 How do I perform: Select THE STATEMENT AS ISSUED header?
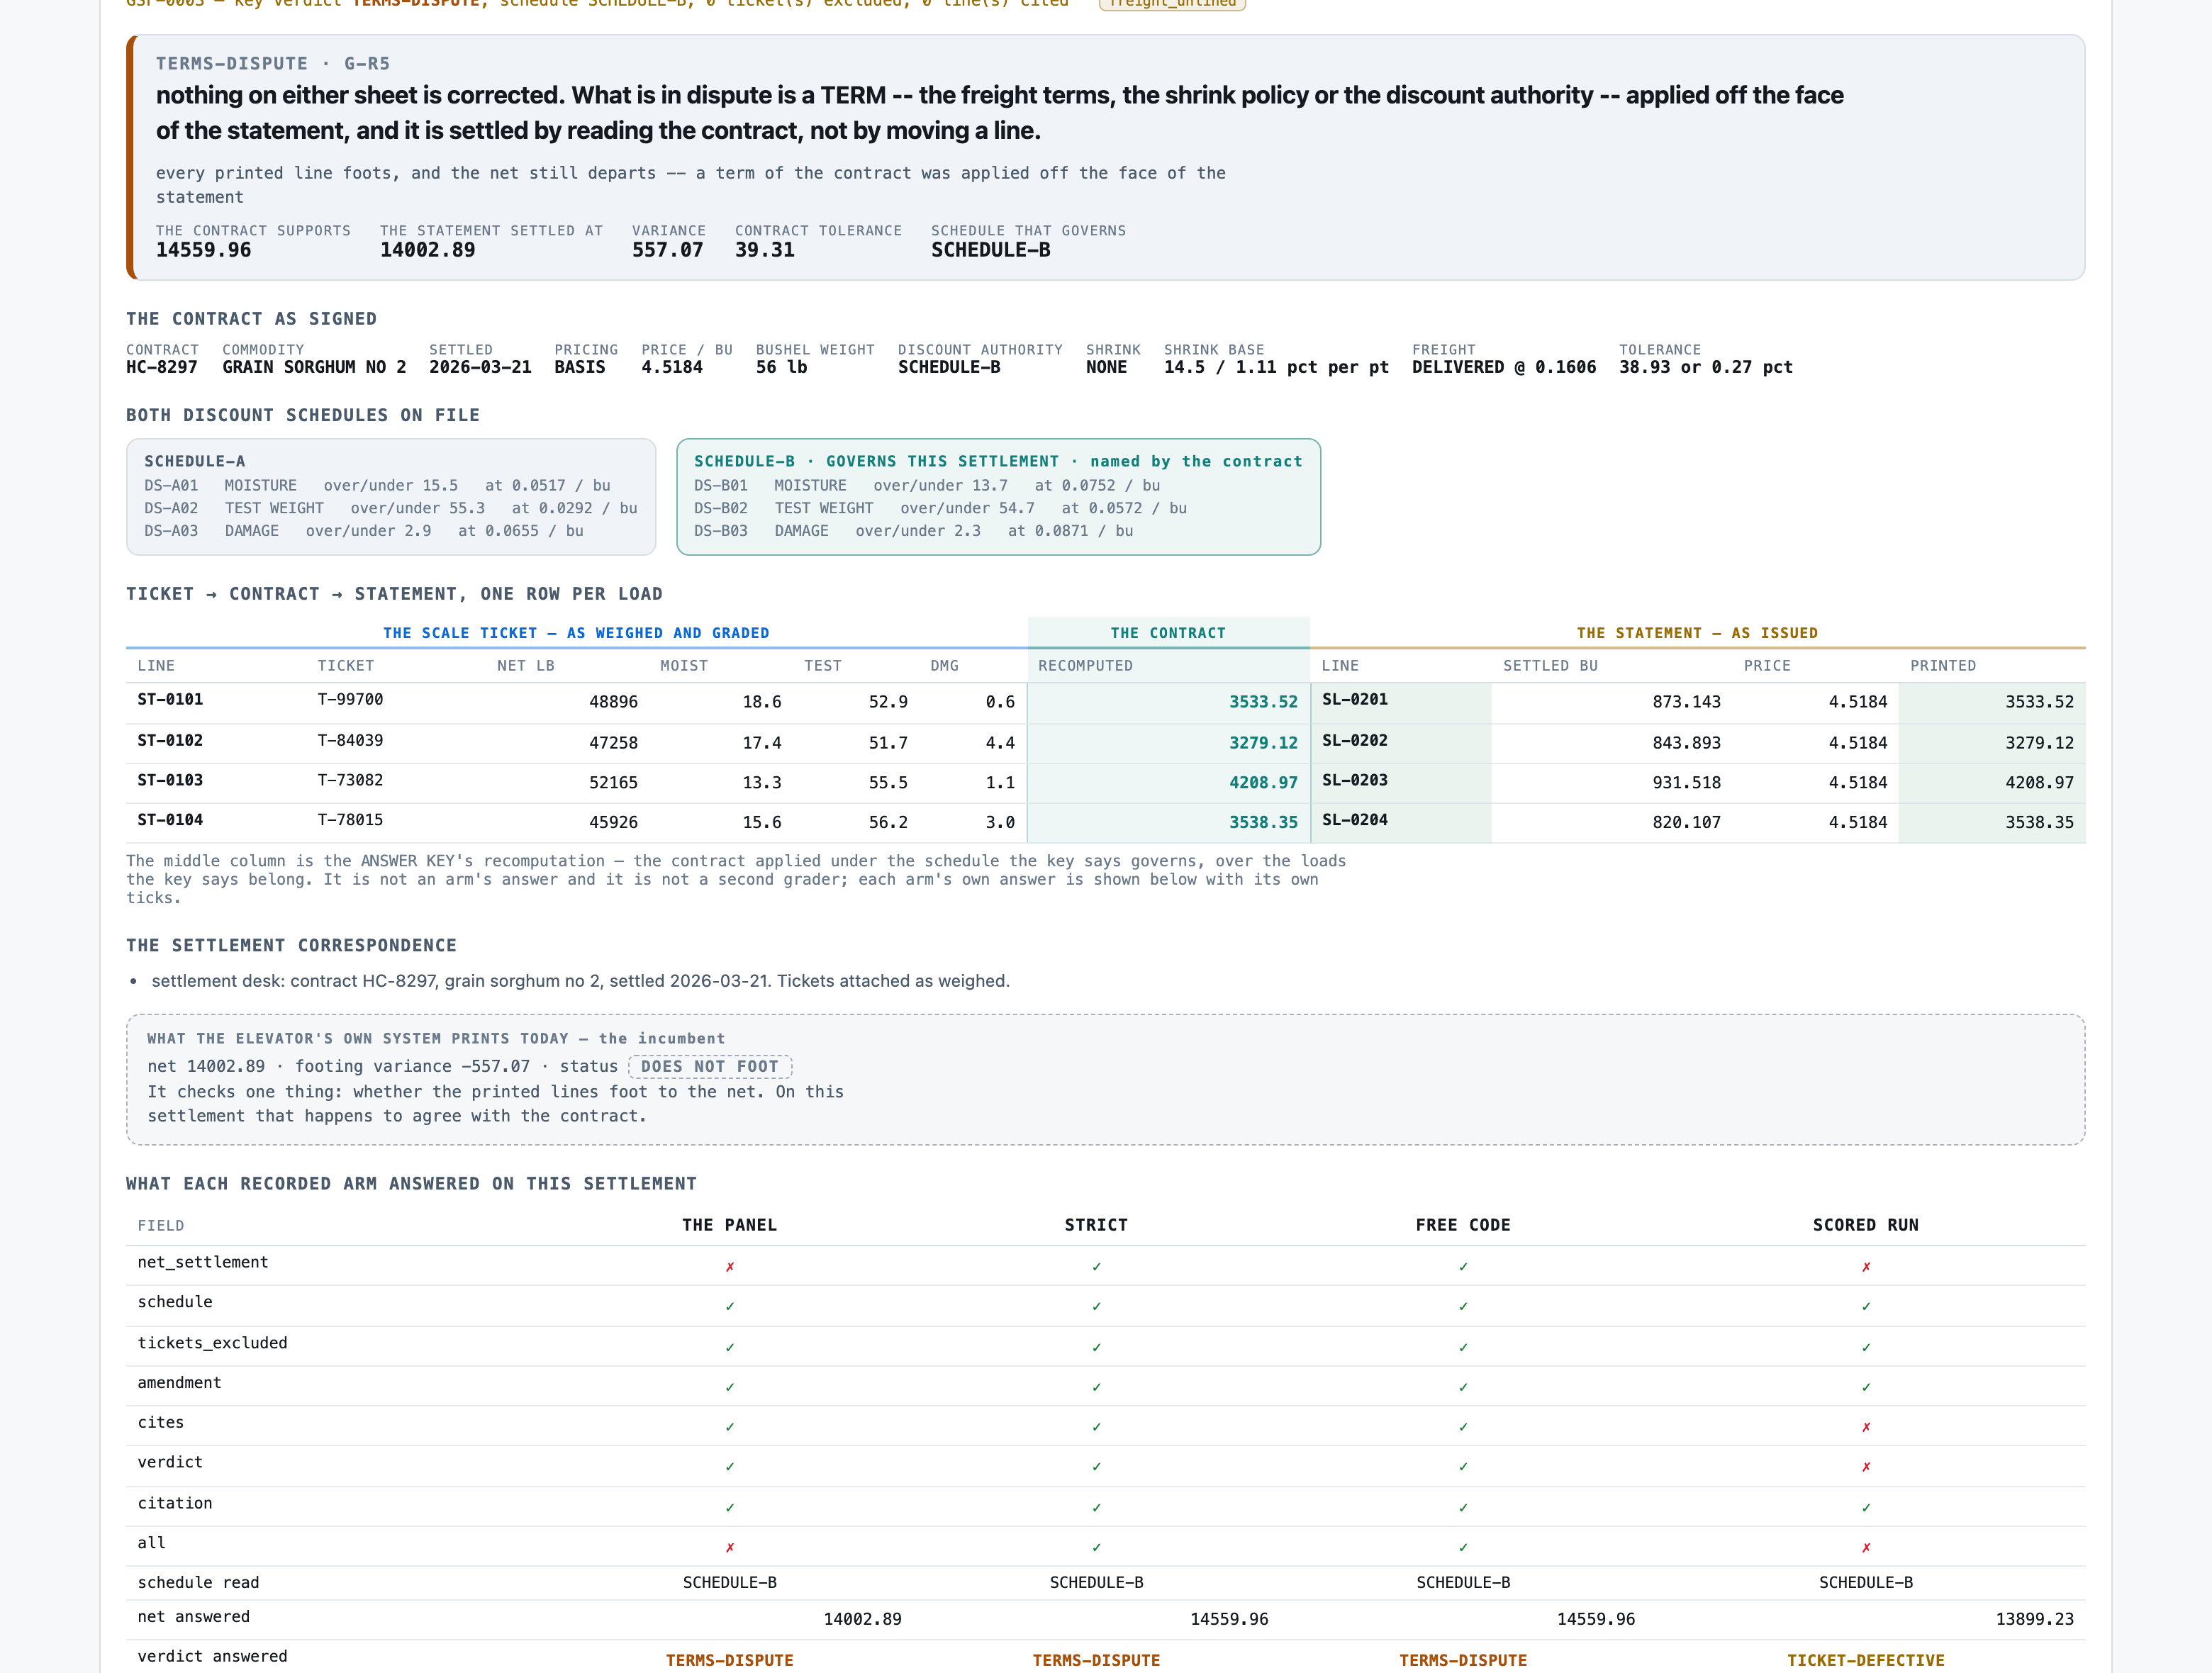(x=1697, y=633)
